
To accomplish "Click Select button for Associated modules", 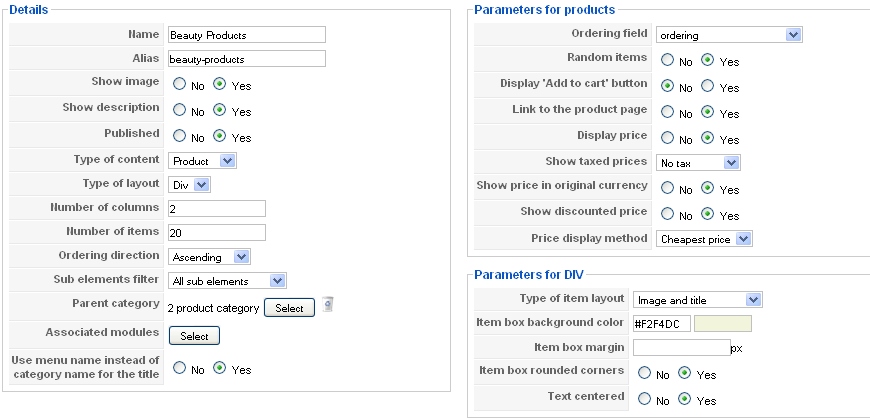I will pyautogui.click(x=194, y=336).
